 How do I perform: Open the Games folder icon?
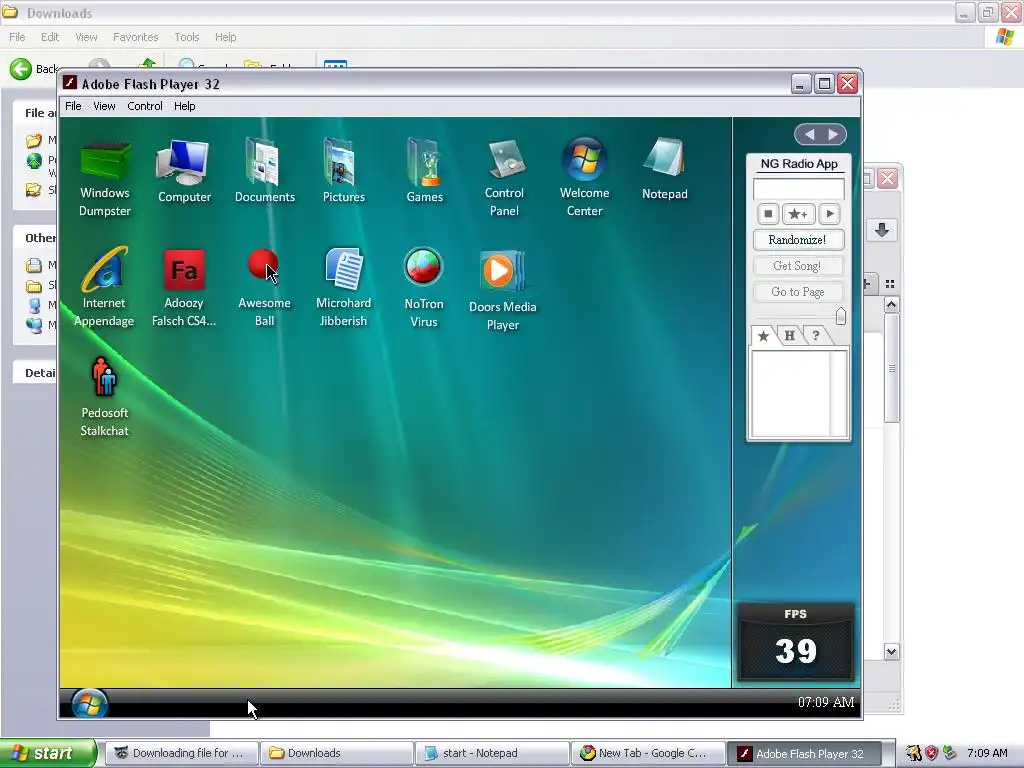pyautogui.click(x=424, y=171)
